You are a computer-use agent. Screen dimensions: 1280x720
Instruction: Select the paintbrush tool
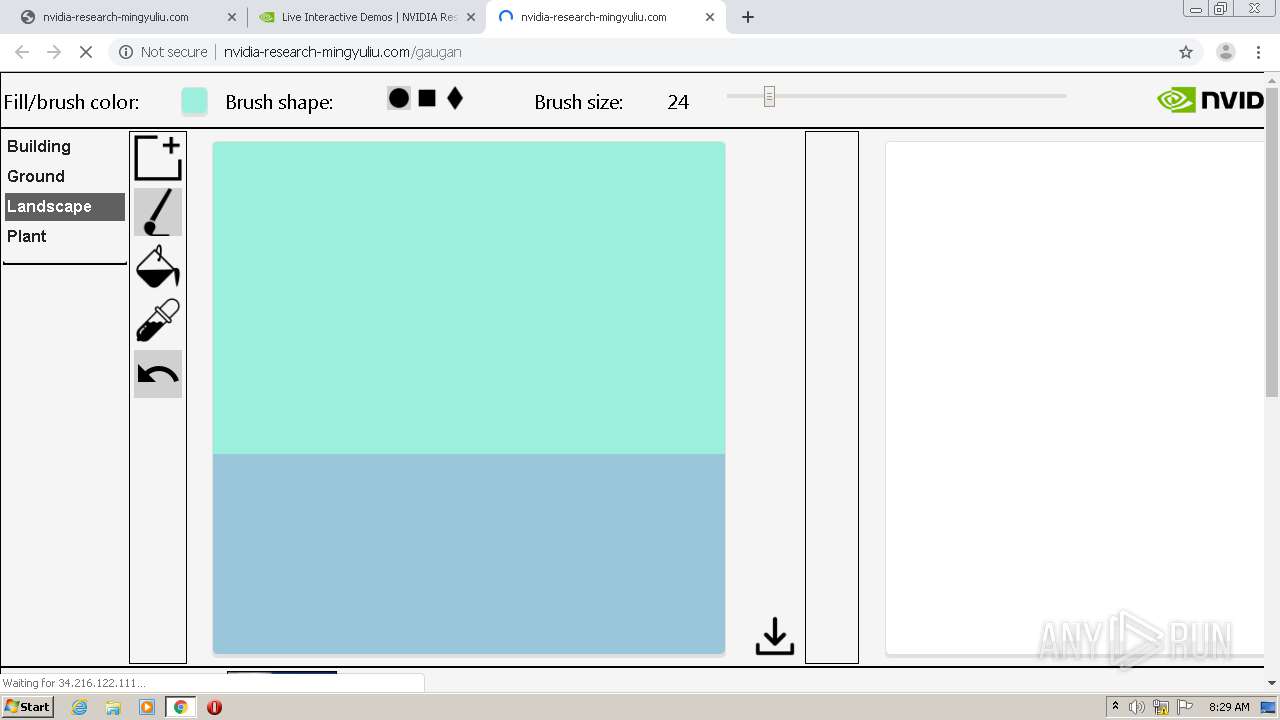coord(158,212)
